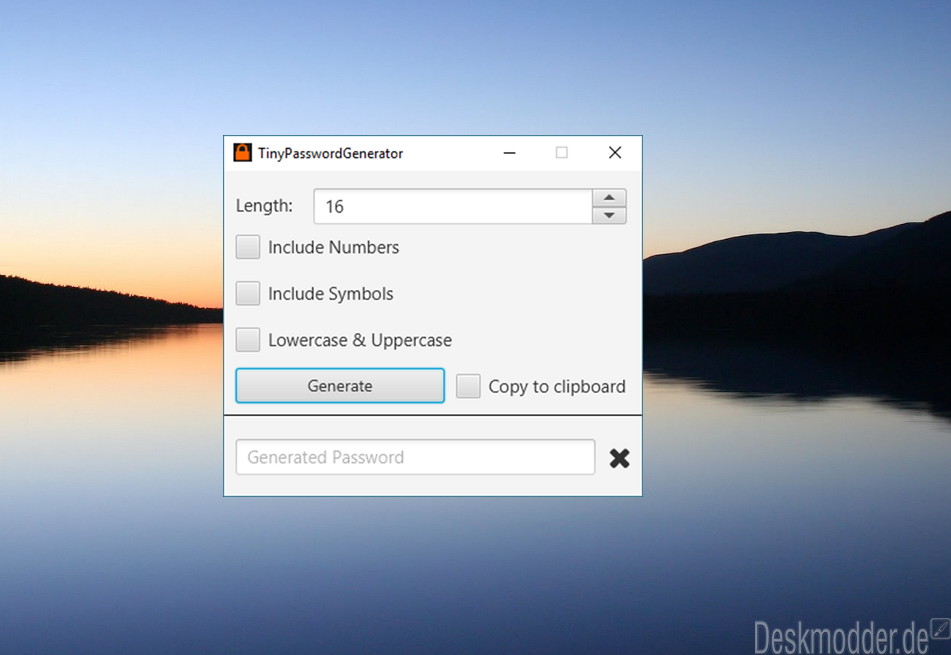Enable the Include Symbols checkbox
Image resolution: width=951 pixels, height=655 pixels.
(x=248, y=294)
